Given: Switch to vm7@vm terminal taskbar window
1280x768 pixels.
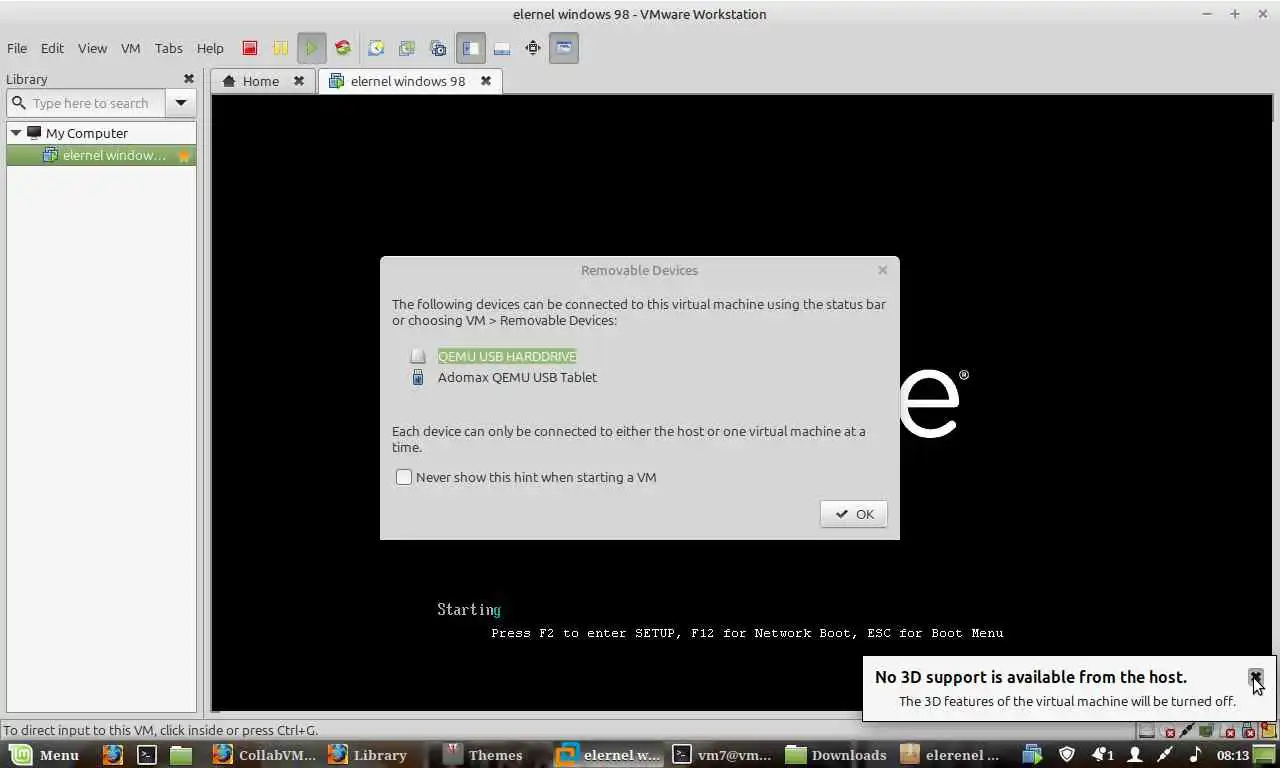Looking at the screenshot, I should (722, 755).
